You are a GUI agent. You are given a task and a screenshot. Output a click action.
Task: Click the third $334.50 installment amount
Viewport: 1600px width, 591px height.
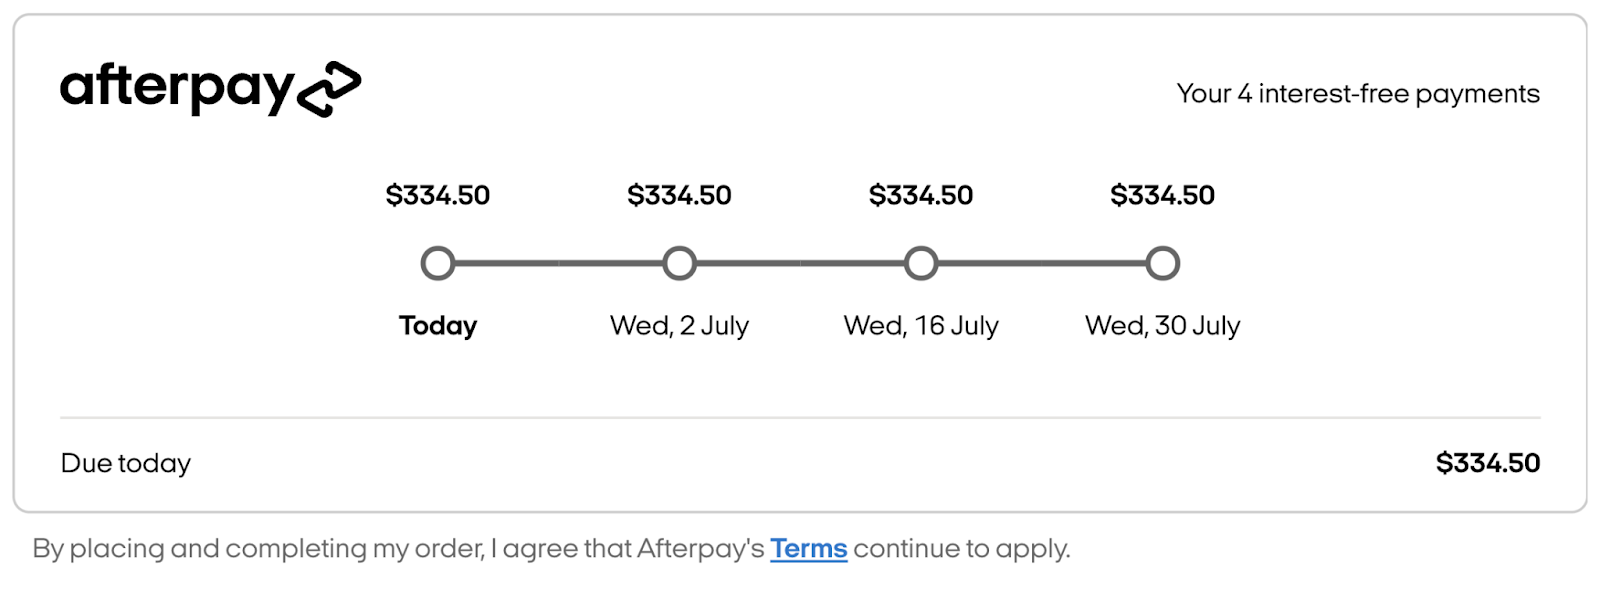(x=921, y=195)
